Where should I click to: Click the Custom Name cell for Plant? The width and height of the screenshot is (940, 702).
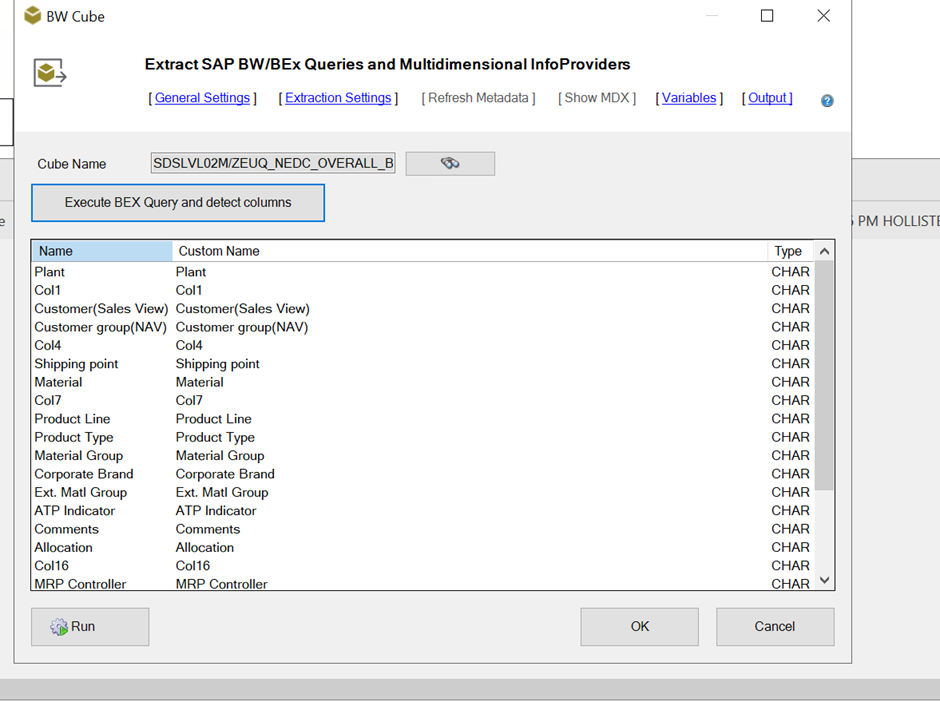point(191,272)
